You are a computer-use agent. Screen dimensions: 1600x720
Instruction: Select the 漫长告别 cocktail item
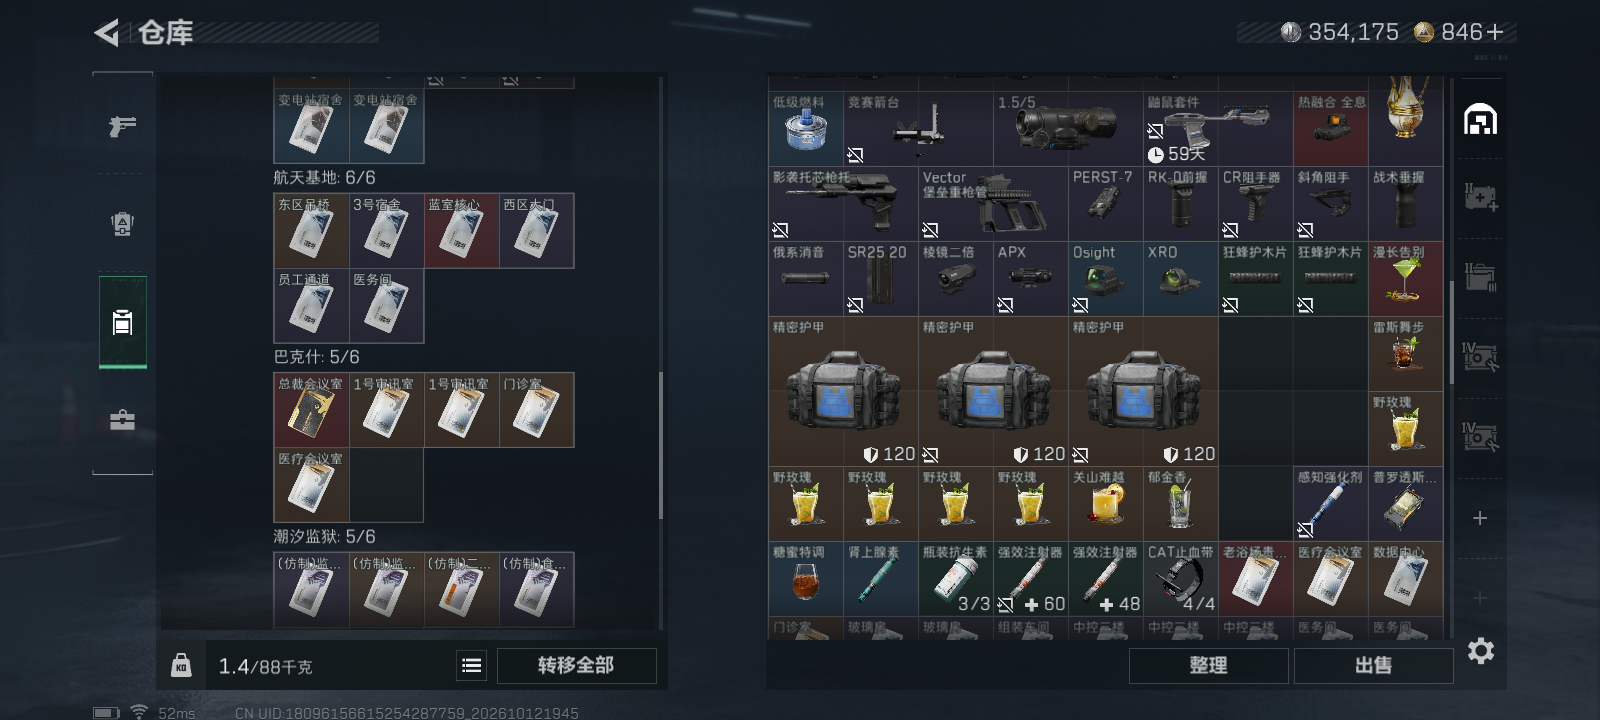(x=1405, y=278)
